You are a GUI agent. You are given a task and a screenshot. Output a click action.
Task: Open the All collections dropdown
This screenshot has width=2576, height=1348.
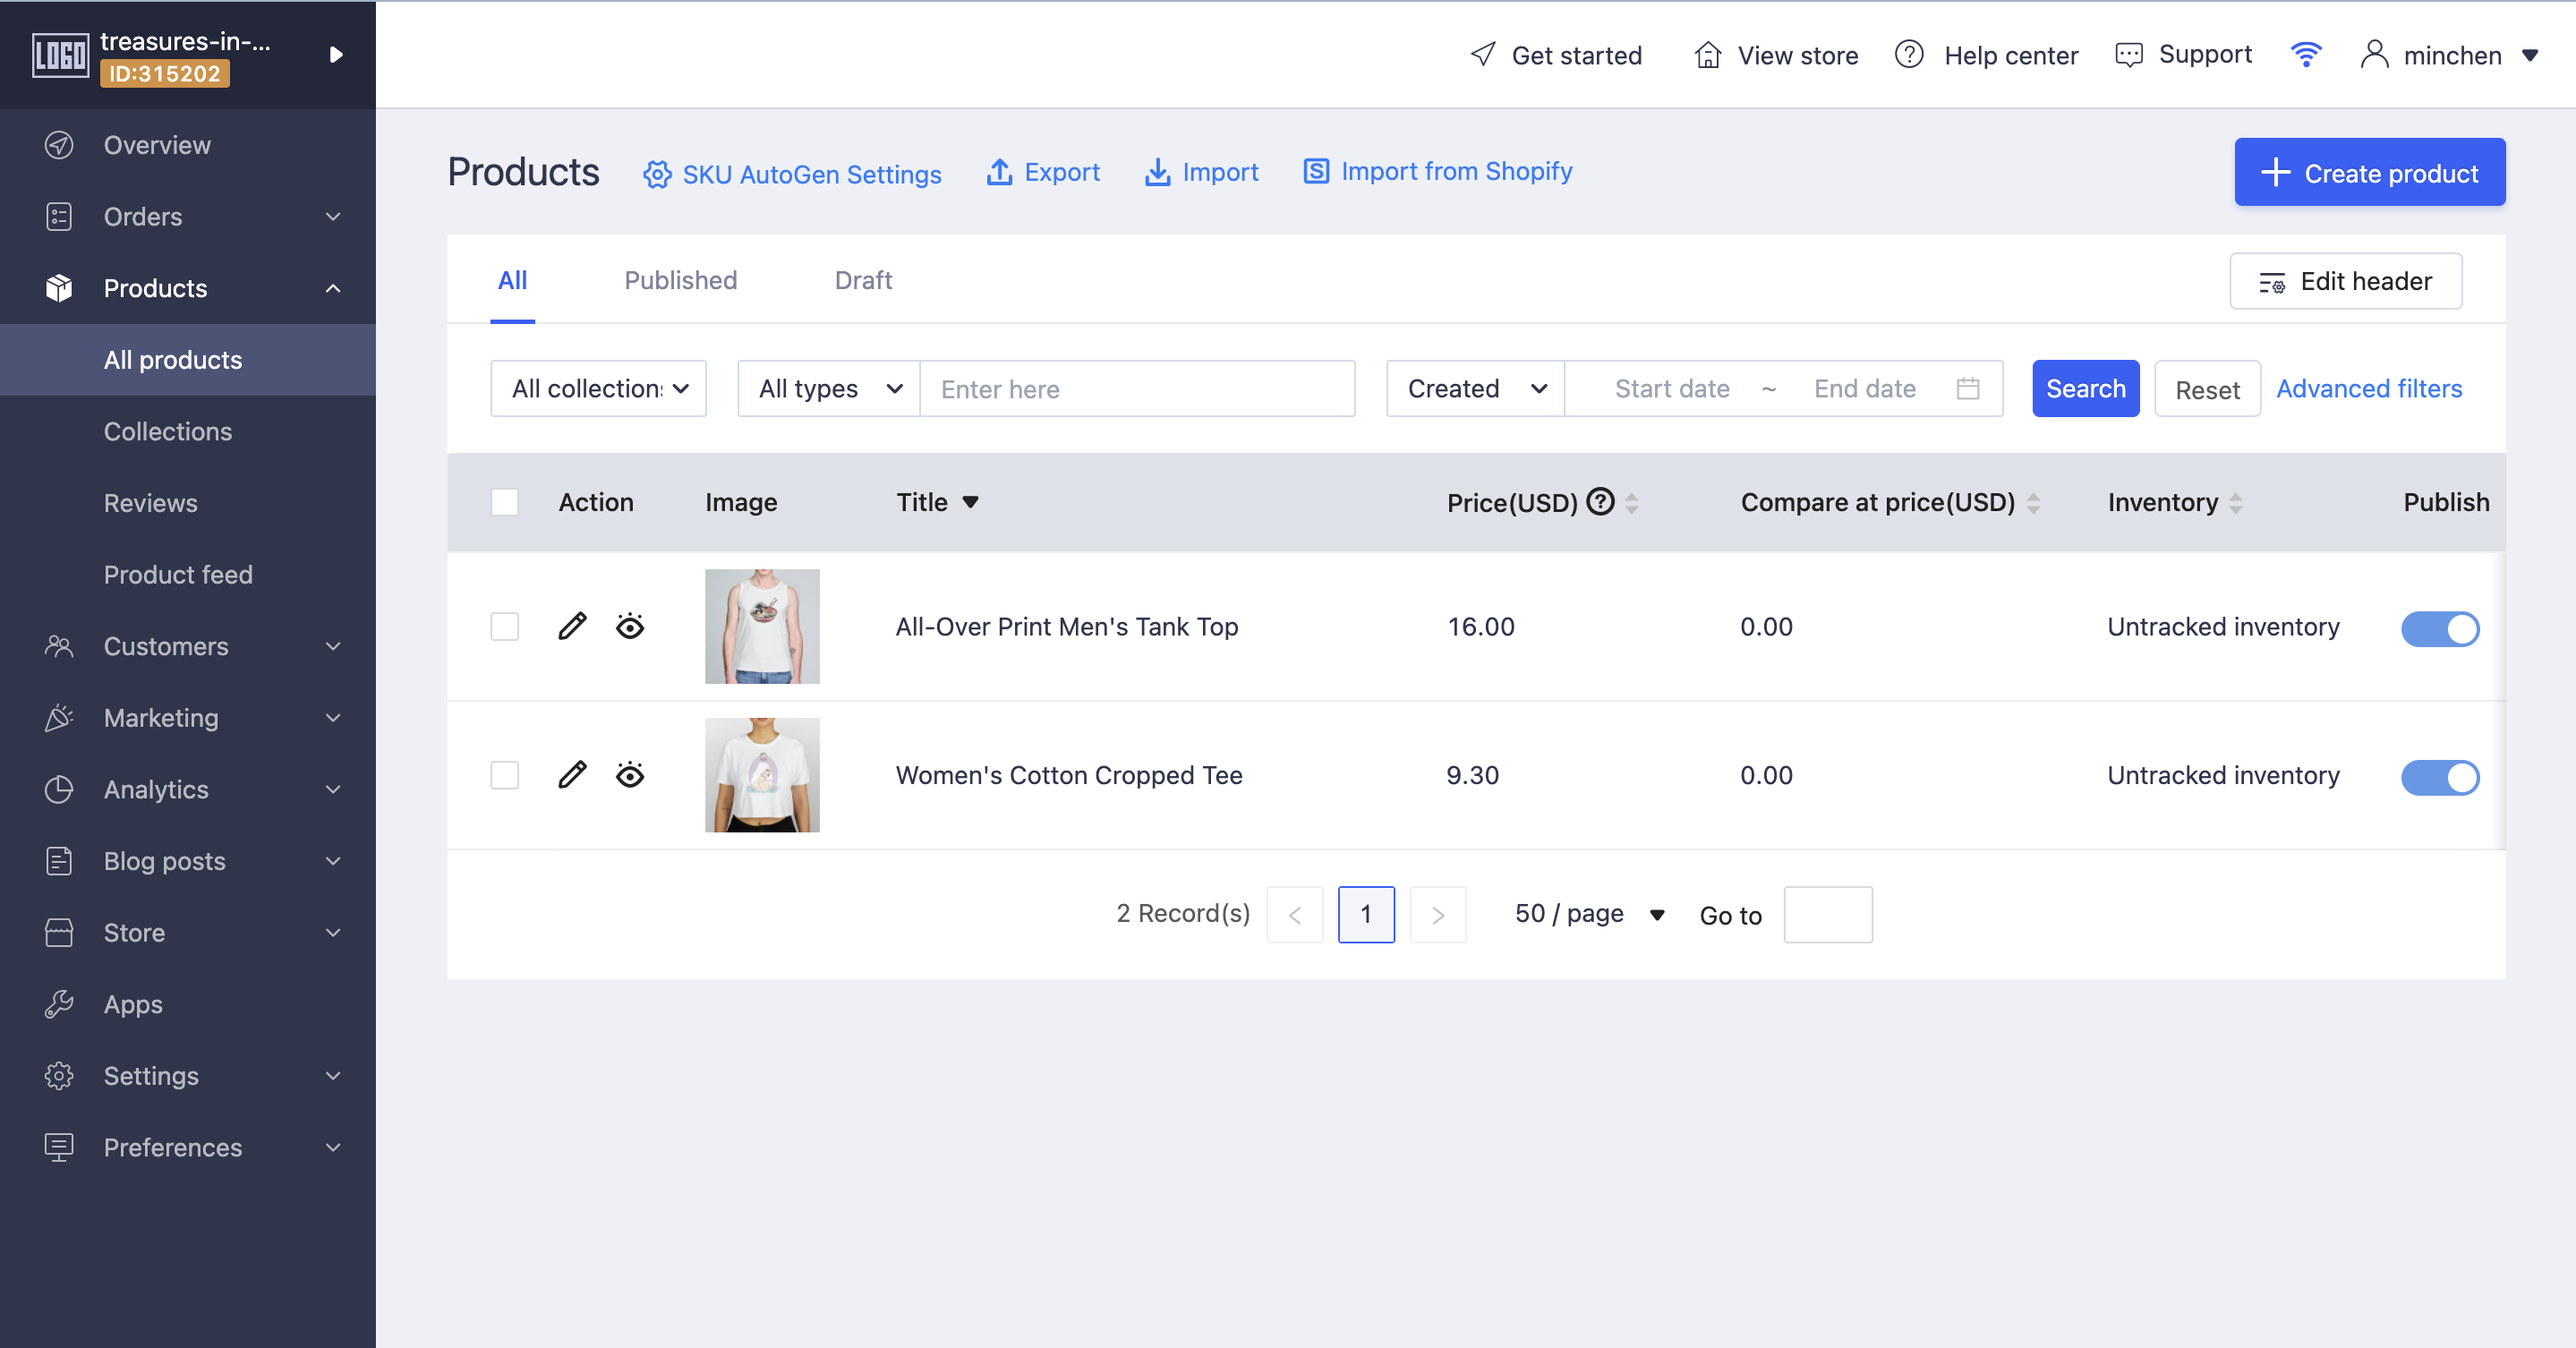coord(599,388)
